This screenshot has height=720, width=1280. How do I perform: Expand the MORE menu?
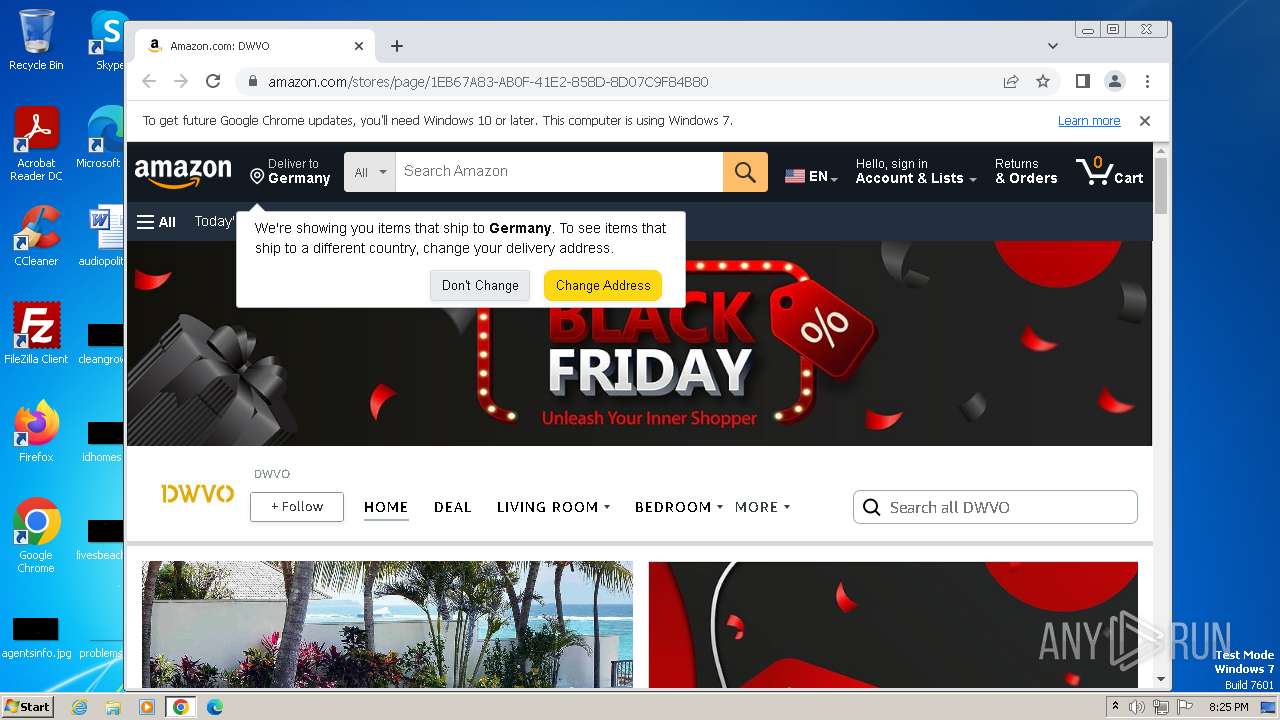[x=762, y=507]
